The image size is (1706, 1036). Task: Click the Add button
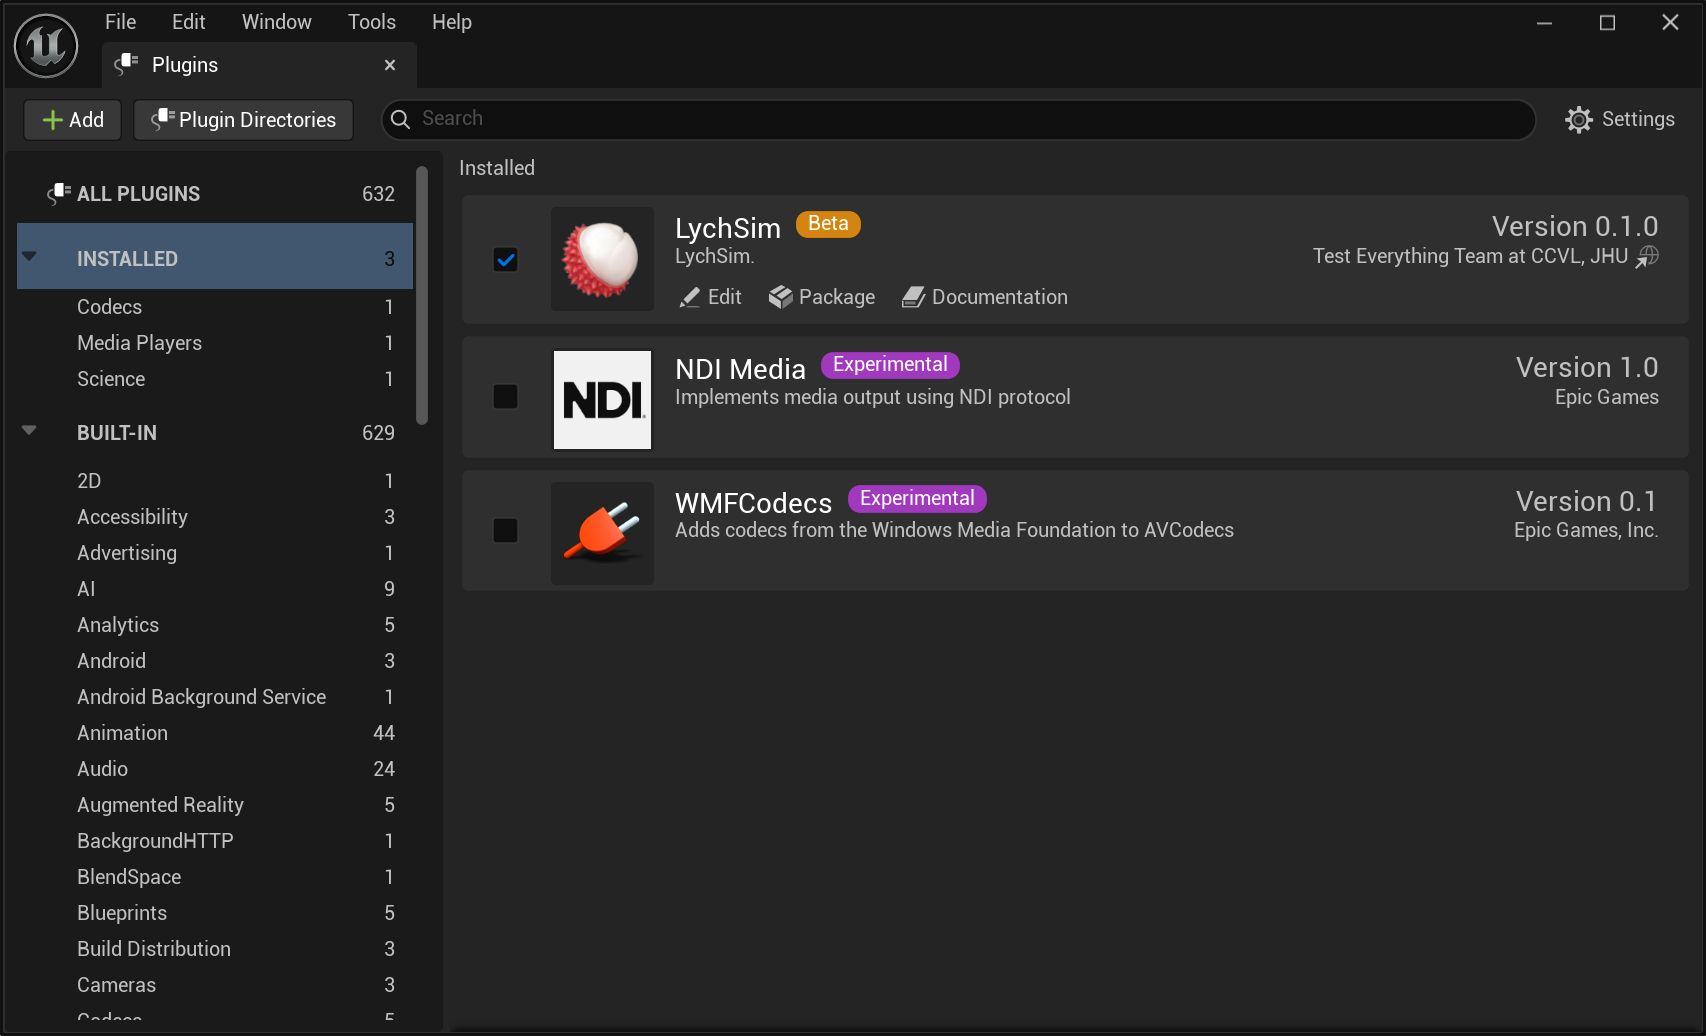(x=73, y=120)
